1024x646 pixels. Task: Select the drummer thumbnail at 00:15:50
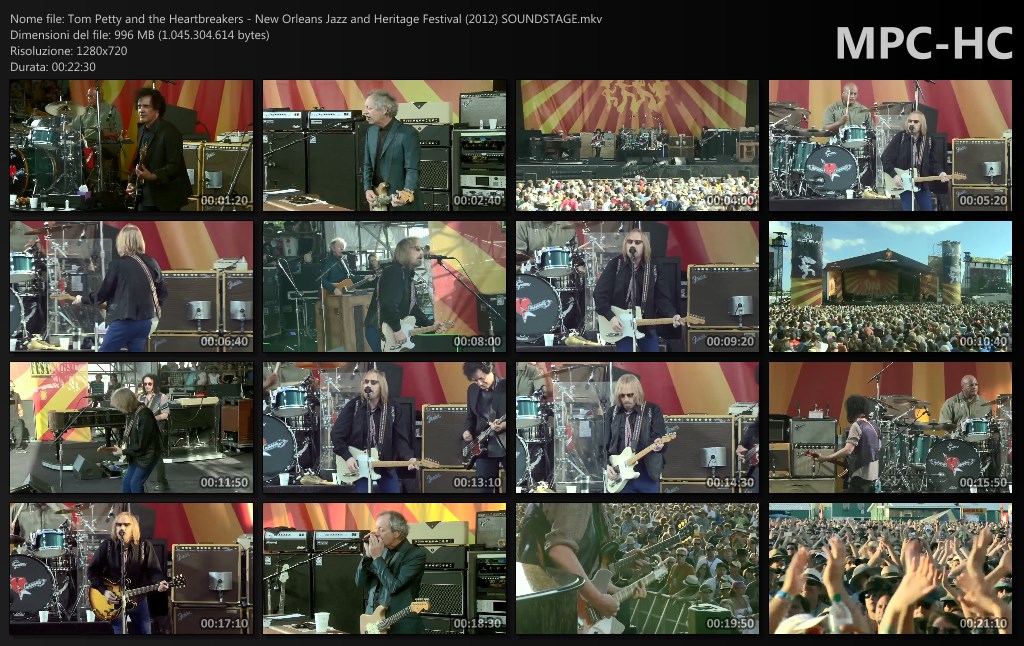pyautogui.click(x=890, y=428)
